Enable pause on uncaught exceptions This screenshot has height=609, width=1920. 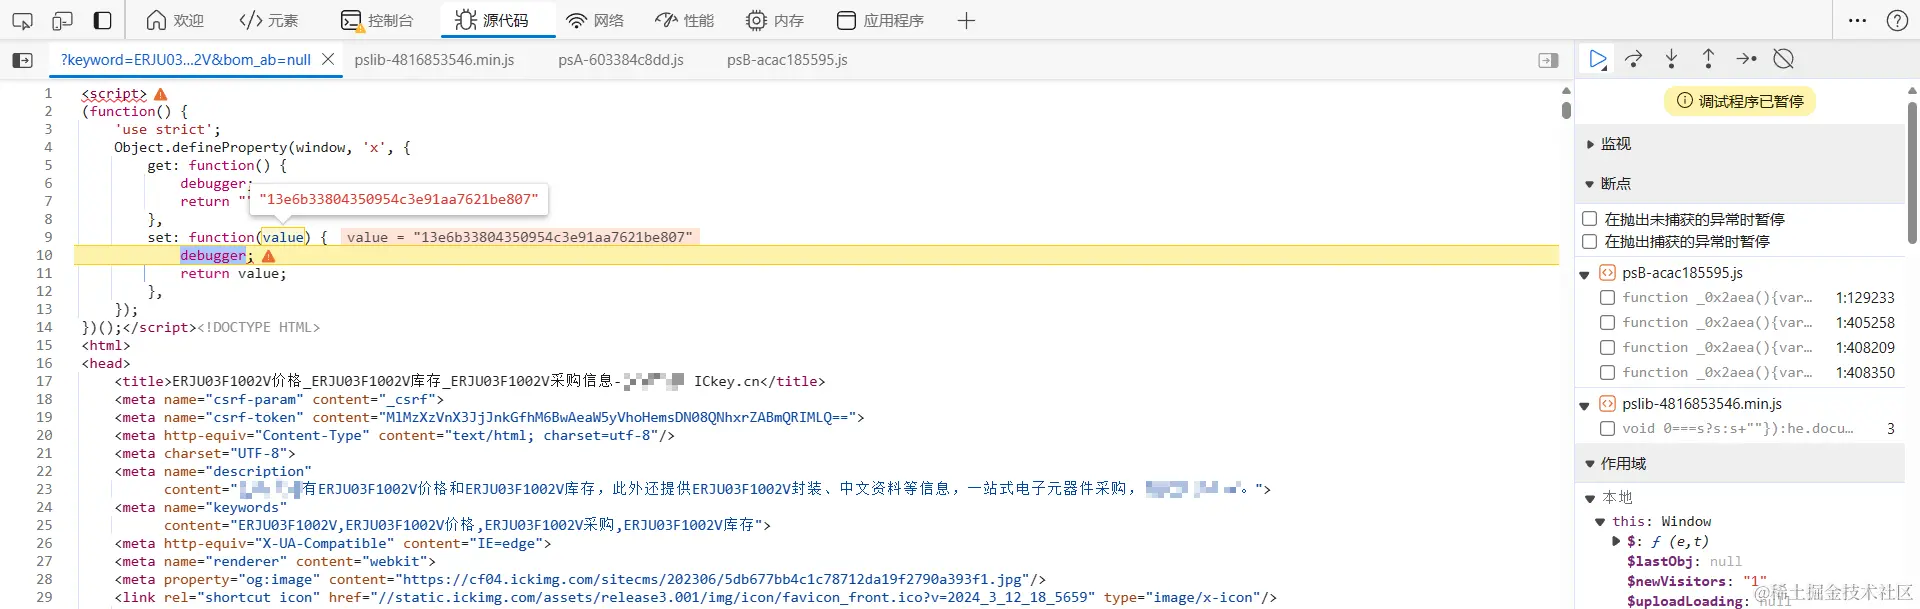pos(1589,219)
